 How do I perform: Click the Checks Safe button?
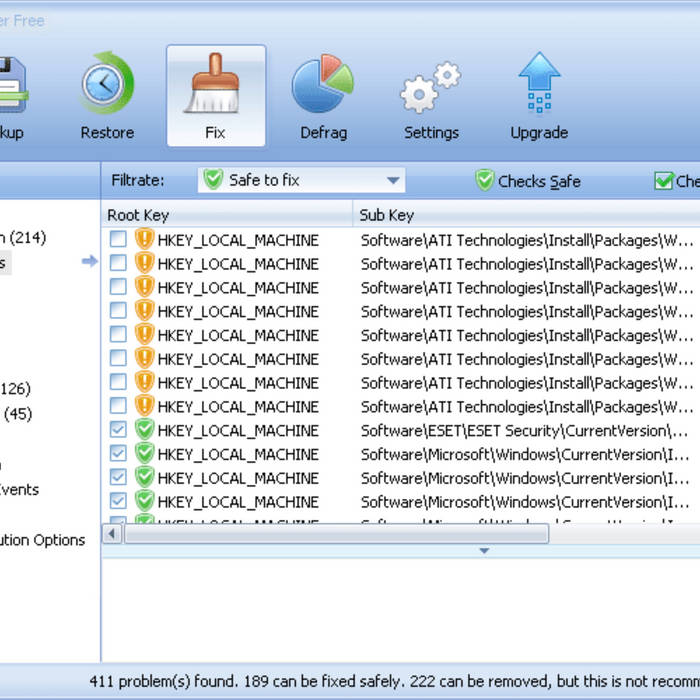point(528,181)
